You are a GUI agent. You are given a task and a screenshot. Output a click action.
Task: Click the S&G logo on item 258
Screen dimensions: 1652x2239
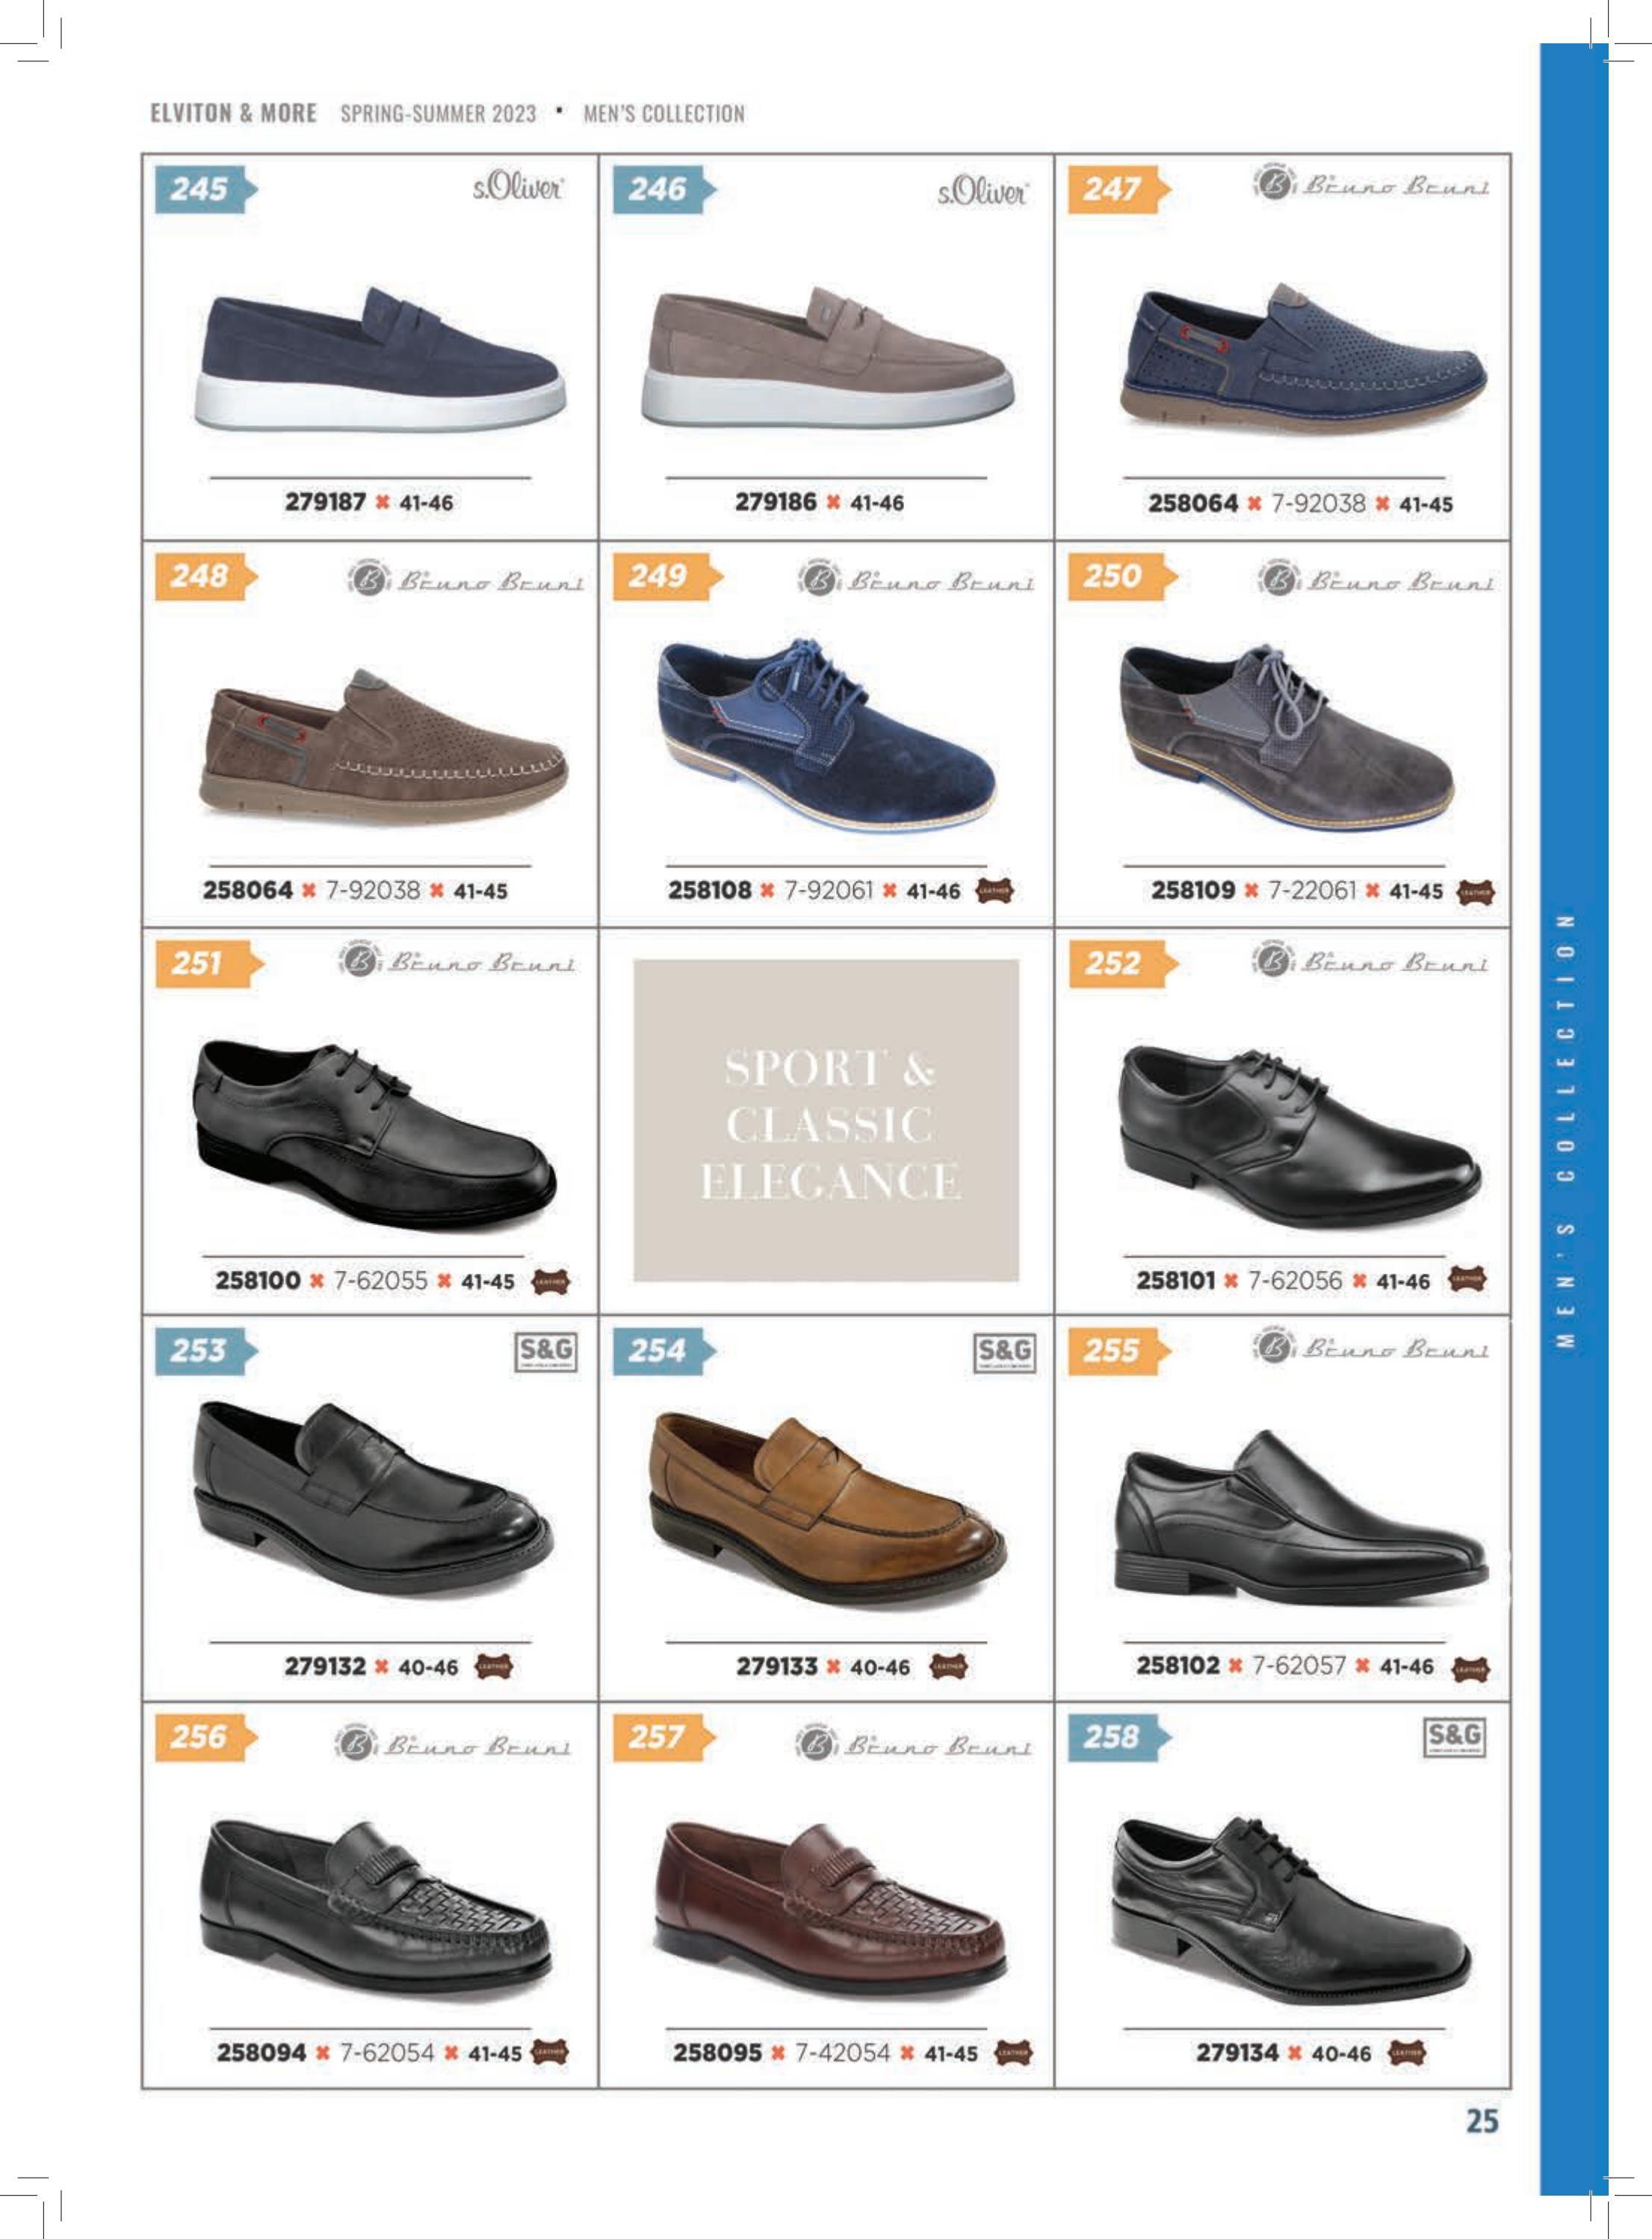(x=1455, y=1737)
